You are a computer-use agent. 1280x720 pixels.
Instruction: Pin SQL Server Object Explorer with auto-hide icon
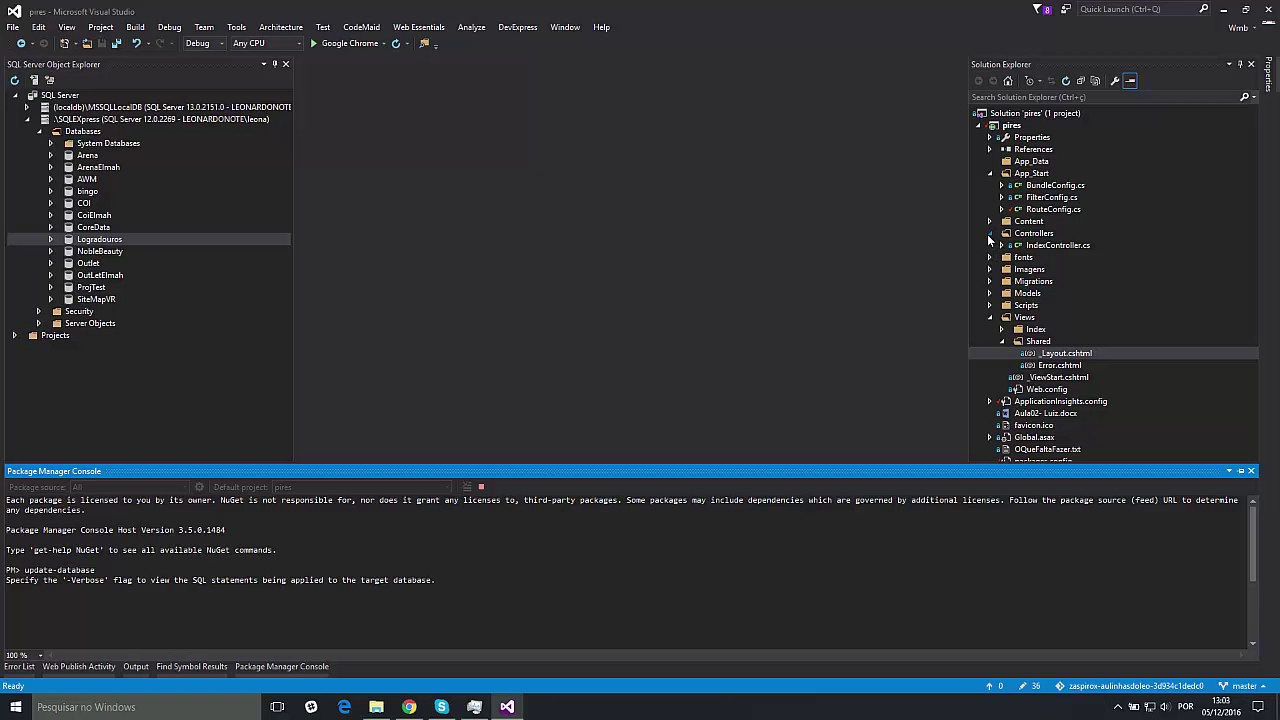275,65
